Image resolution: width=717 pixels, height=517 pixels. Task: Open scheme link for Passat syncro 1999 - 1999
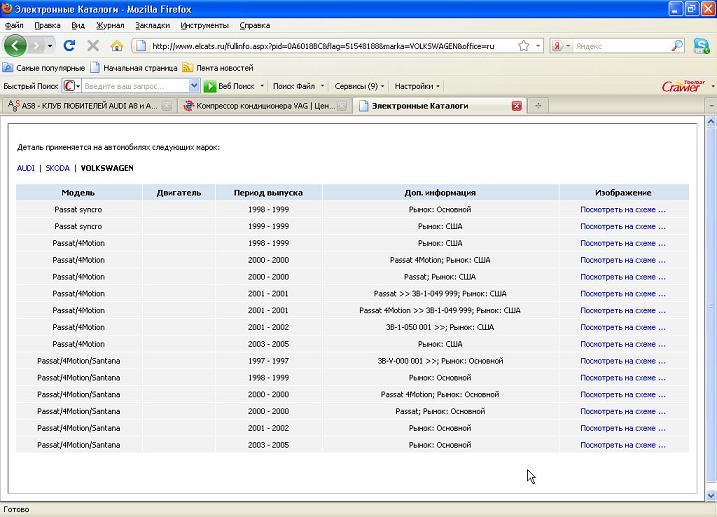[x=623, y=226]
